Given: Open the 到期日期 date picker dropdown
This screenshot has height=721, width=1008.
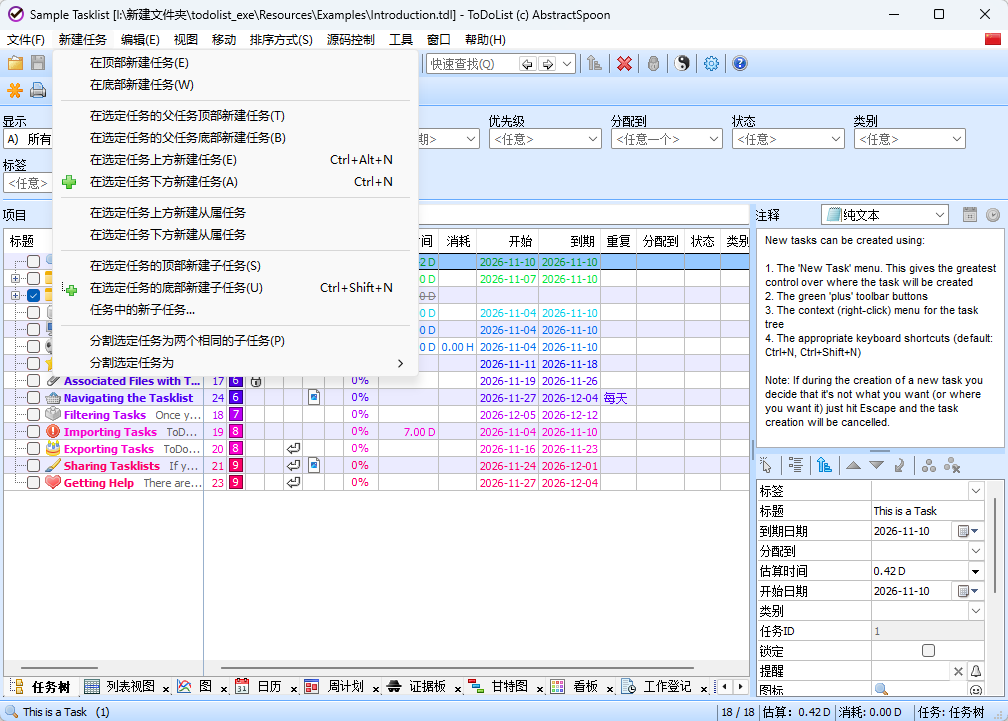Looking at the screenshot, I should pyautogui.click(x=975, y=531).
